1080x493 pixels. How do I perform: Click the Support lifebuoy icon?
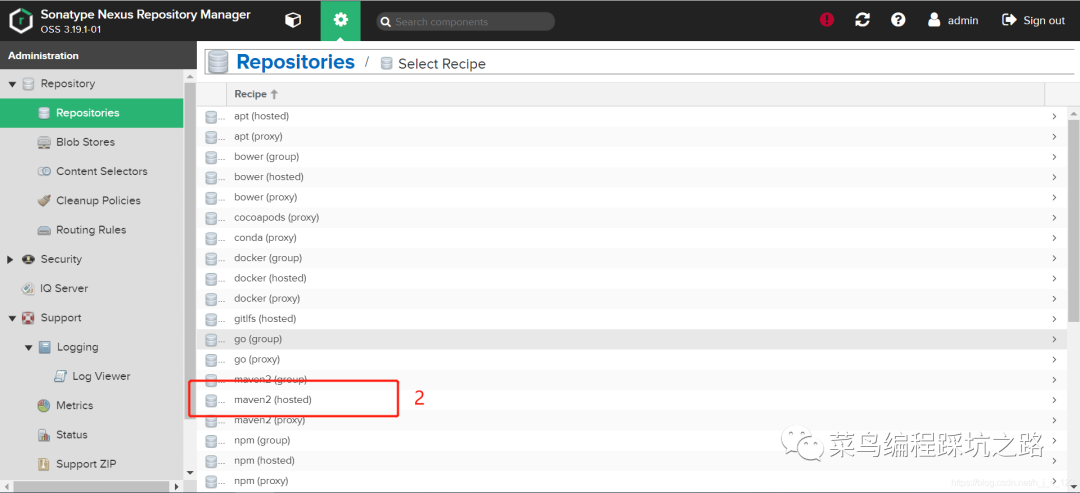pos(28,318)
